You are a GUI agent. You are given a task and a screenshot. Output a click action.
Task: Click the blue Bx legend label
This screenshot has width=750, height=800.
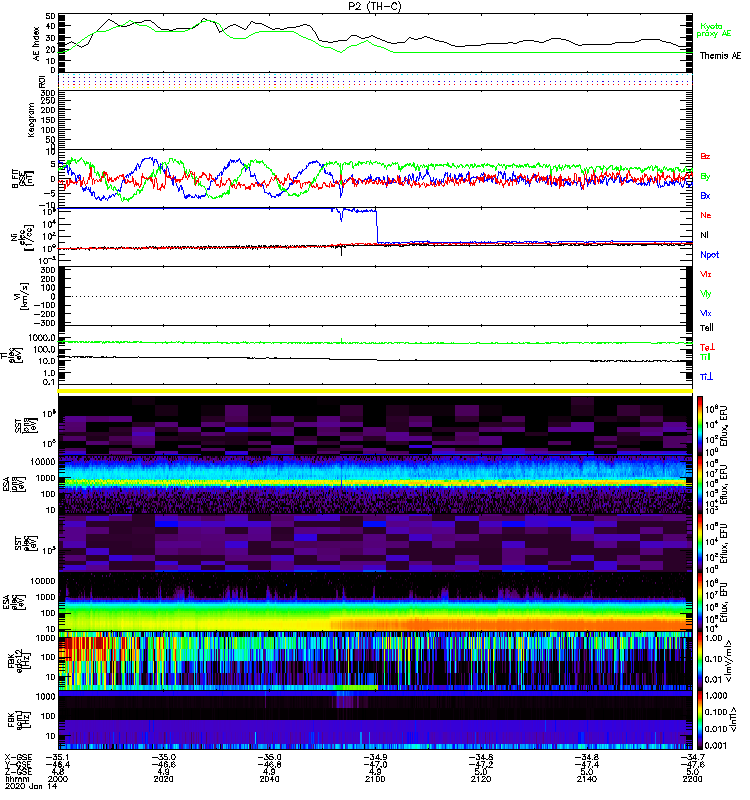click(705, 195)
